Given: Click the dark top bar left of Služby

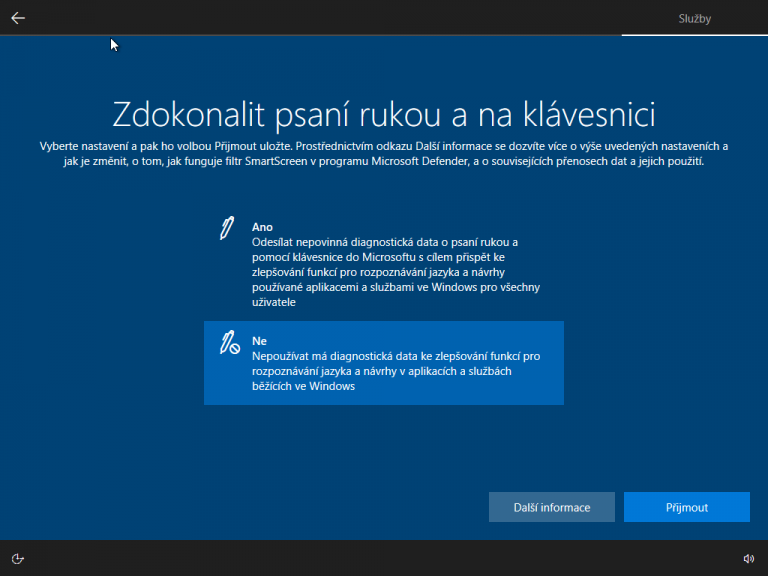Looking at the screenshot, I should [350, 18].
